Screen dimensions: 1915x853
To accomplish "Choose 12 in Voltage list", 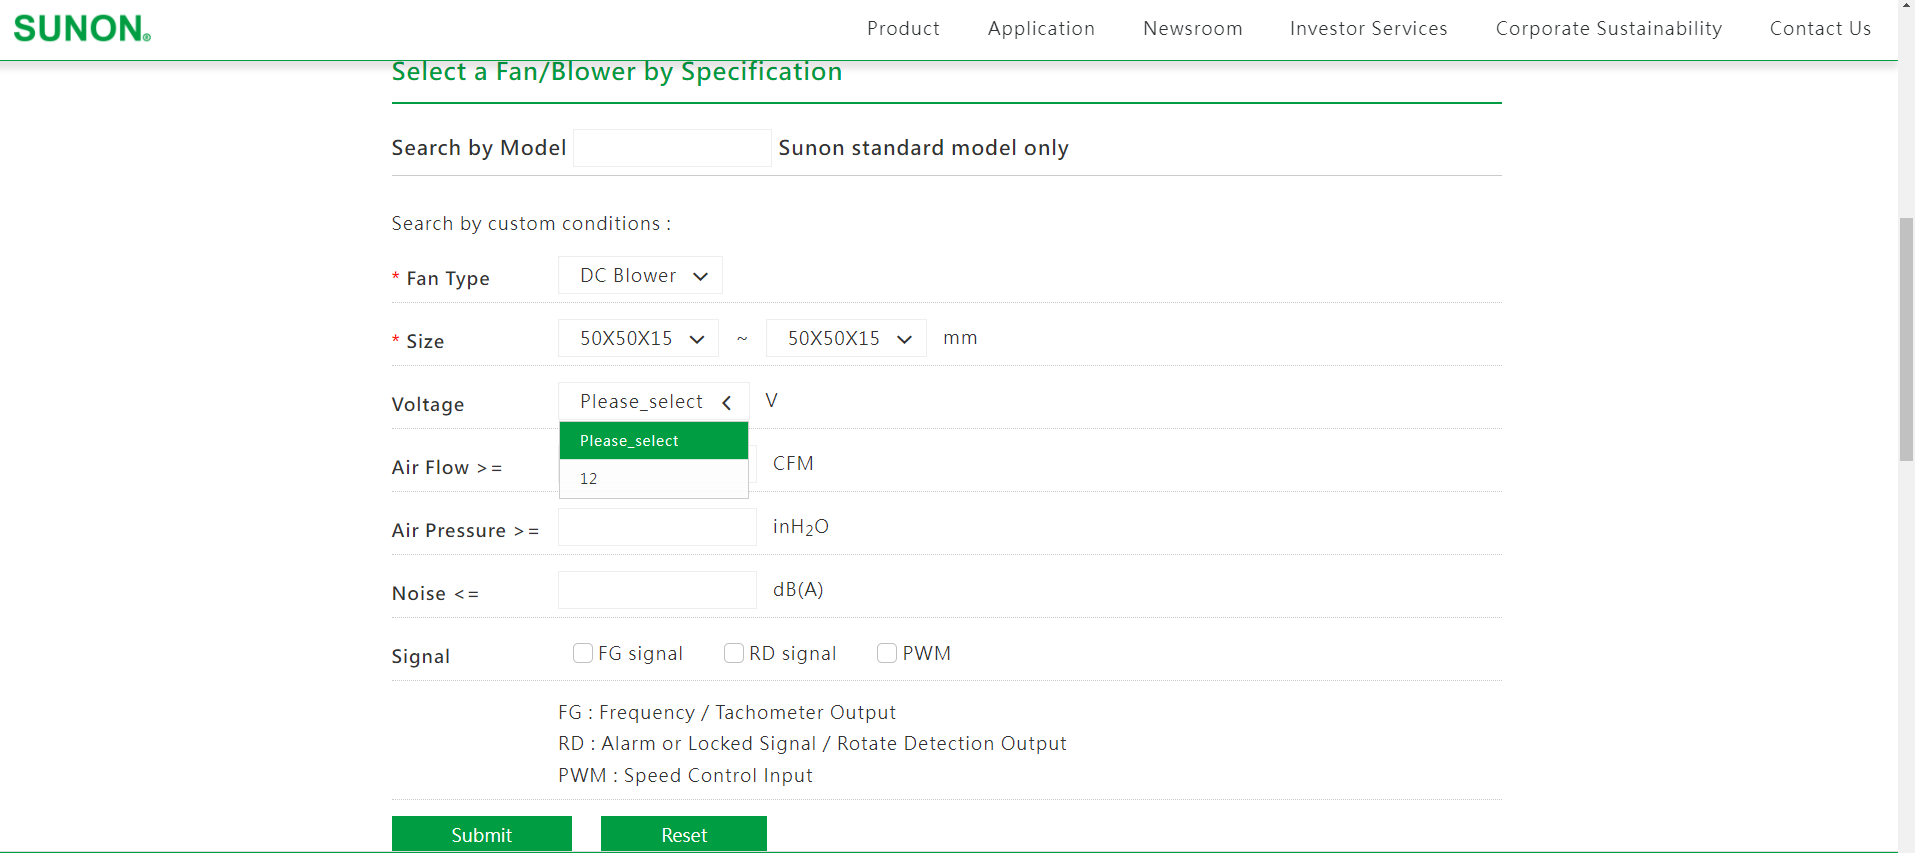I will click(x=654, y=478).
